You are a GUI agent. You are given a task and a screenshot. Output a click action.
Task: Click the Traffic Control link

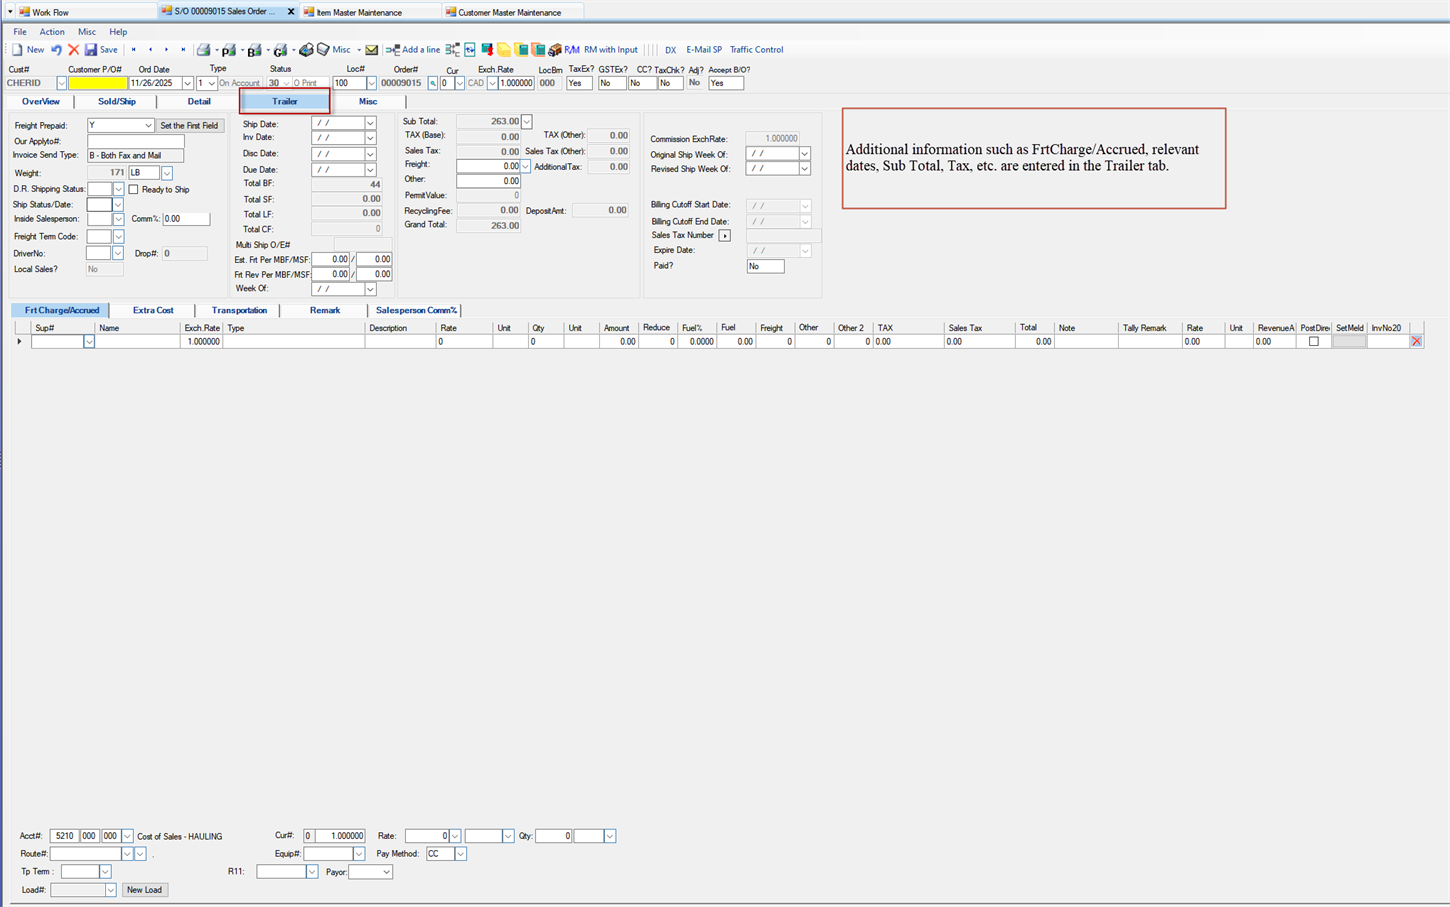(757, 49)
